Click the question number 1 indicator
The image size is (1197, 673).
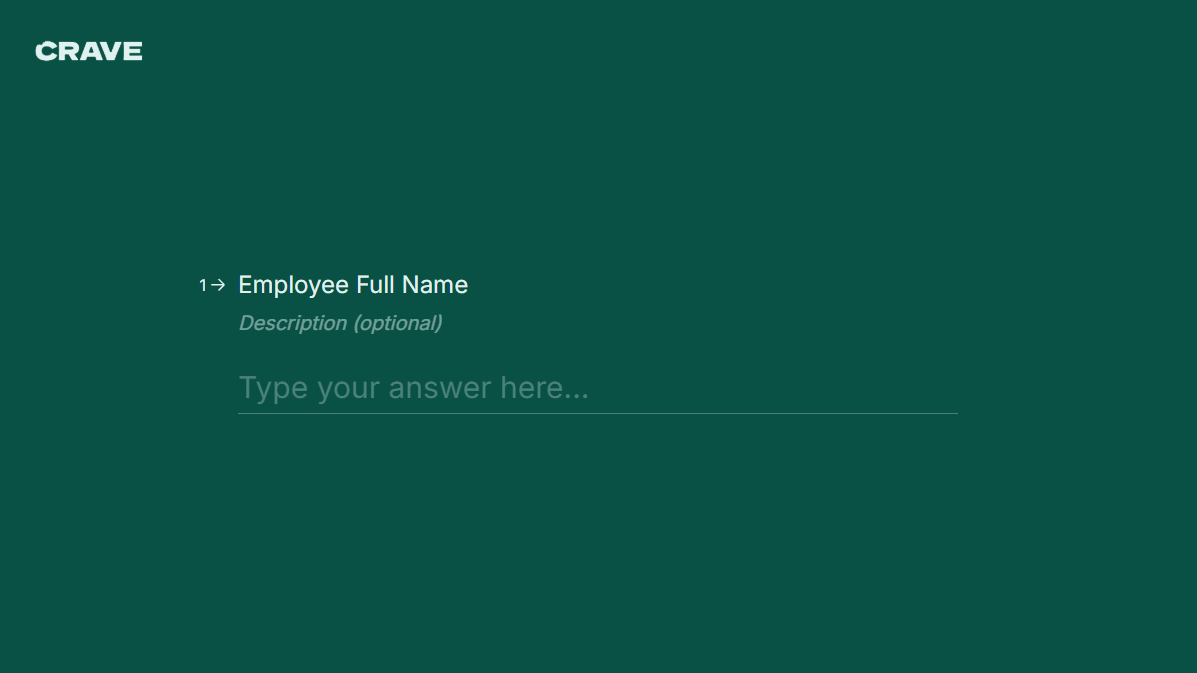point(203,284)
